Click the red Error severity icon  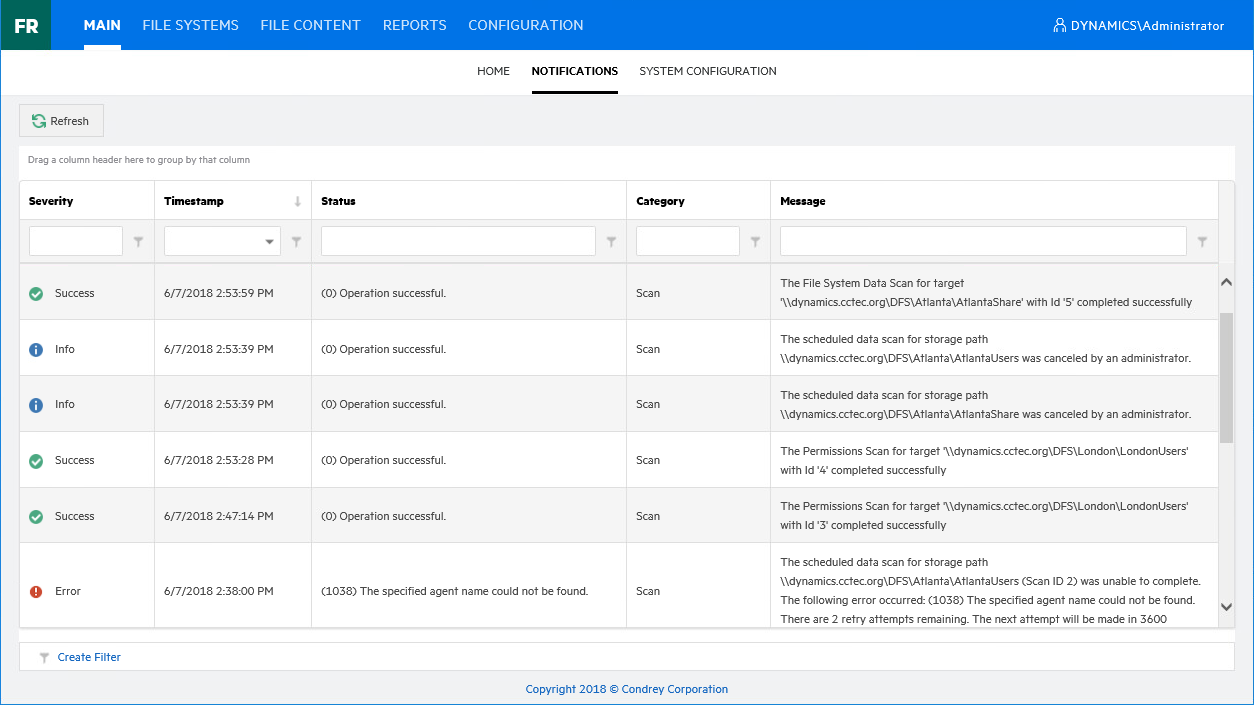pos(36,591)
